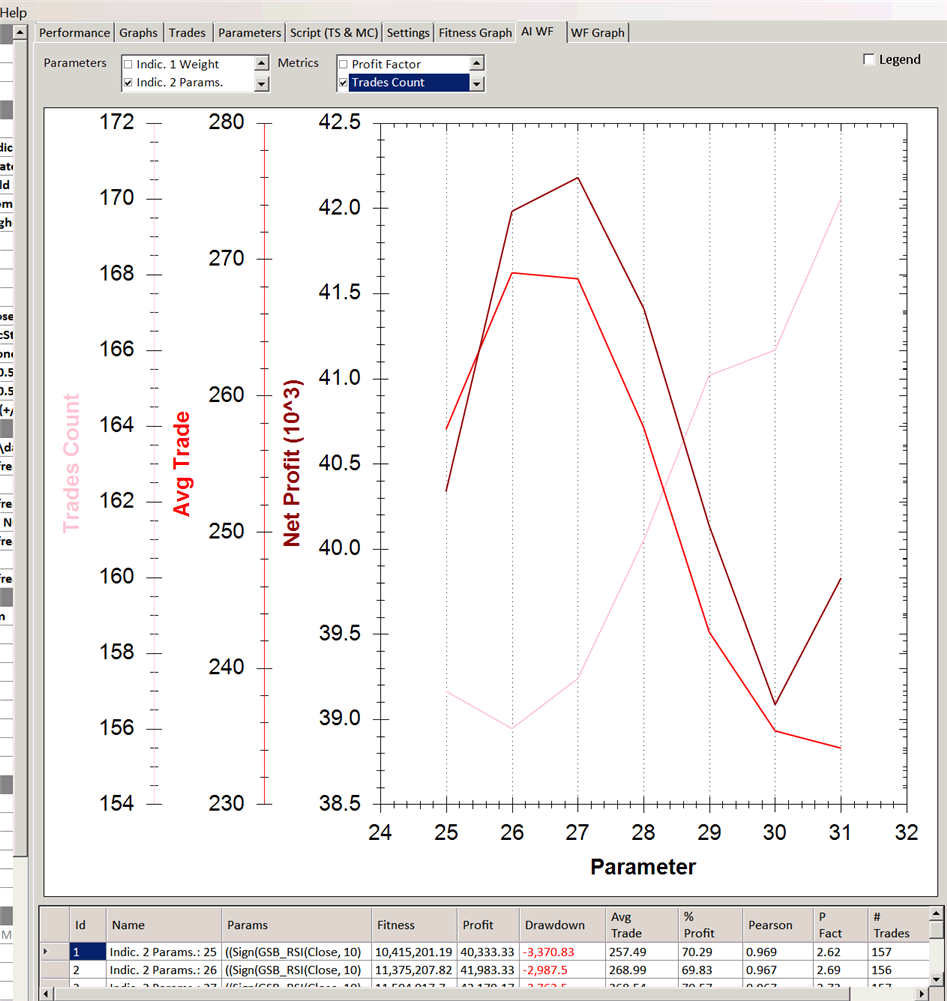The height and width of the screenshot is (1001, 947).
Task: Click Metrics list scroll-down arrow
Action: (477, 83)
